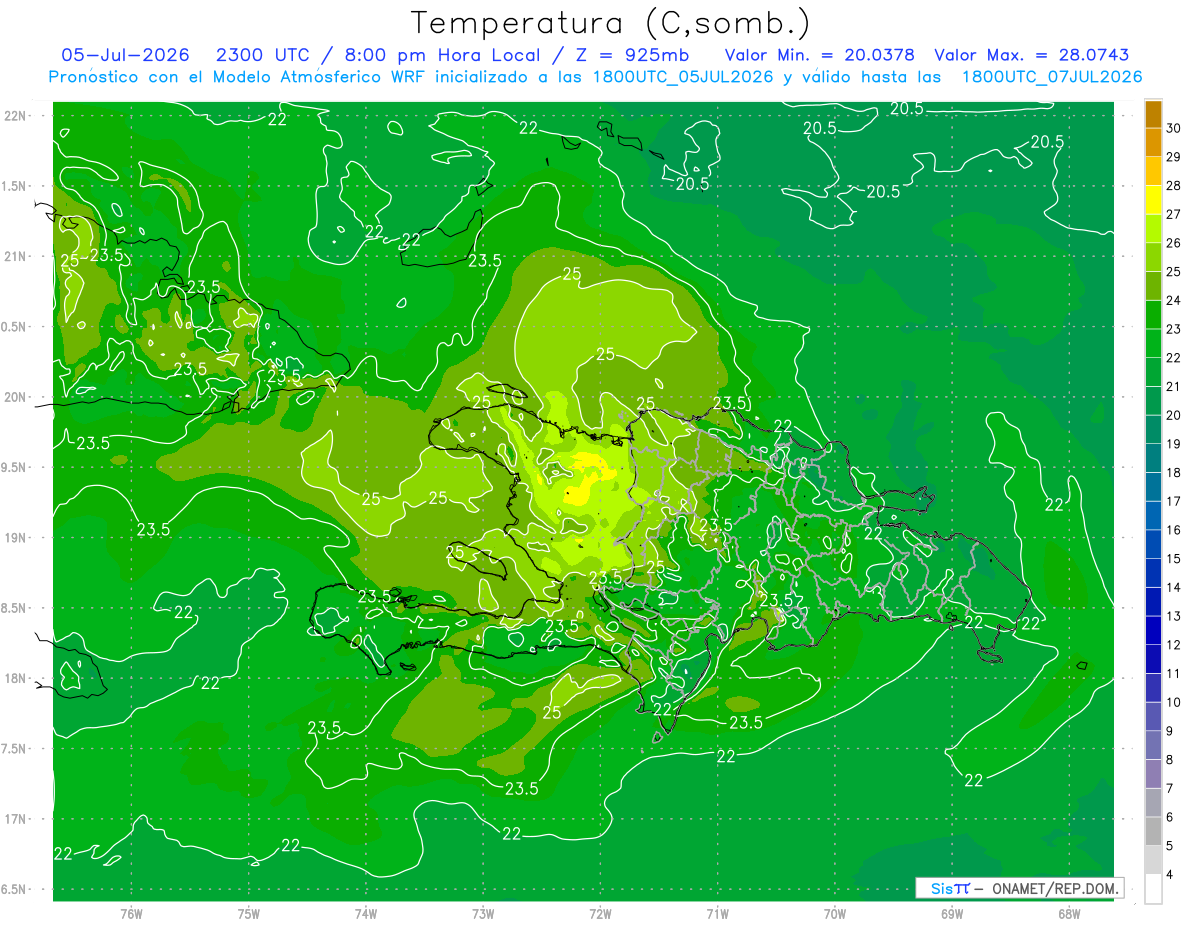The height and width of the screenshot is (927, 1200).
Task: Click the "SisTT – ONAMET/REP.DOM." credit box
Action: [1019, 888]
